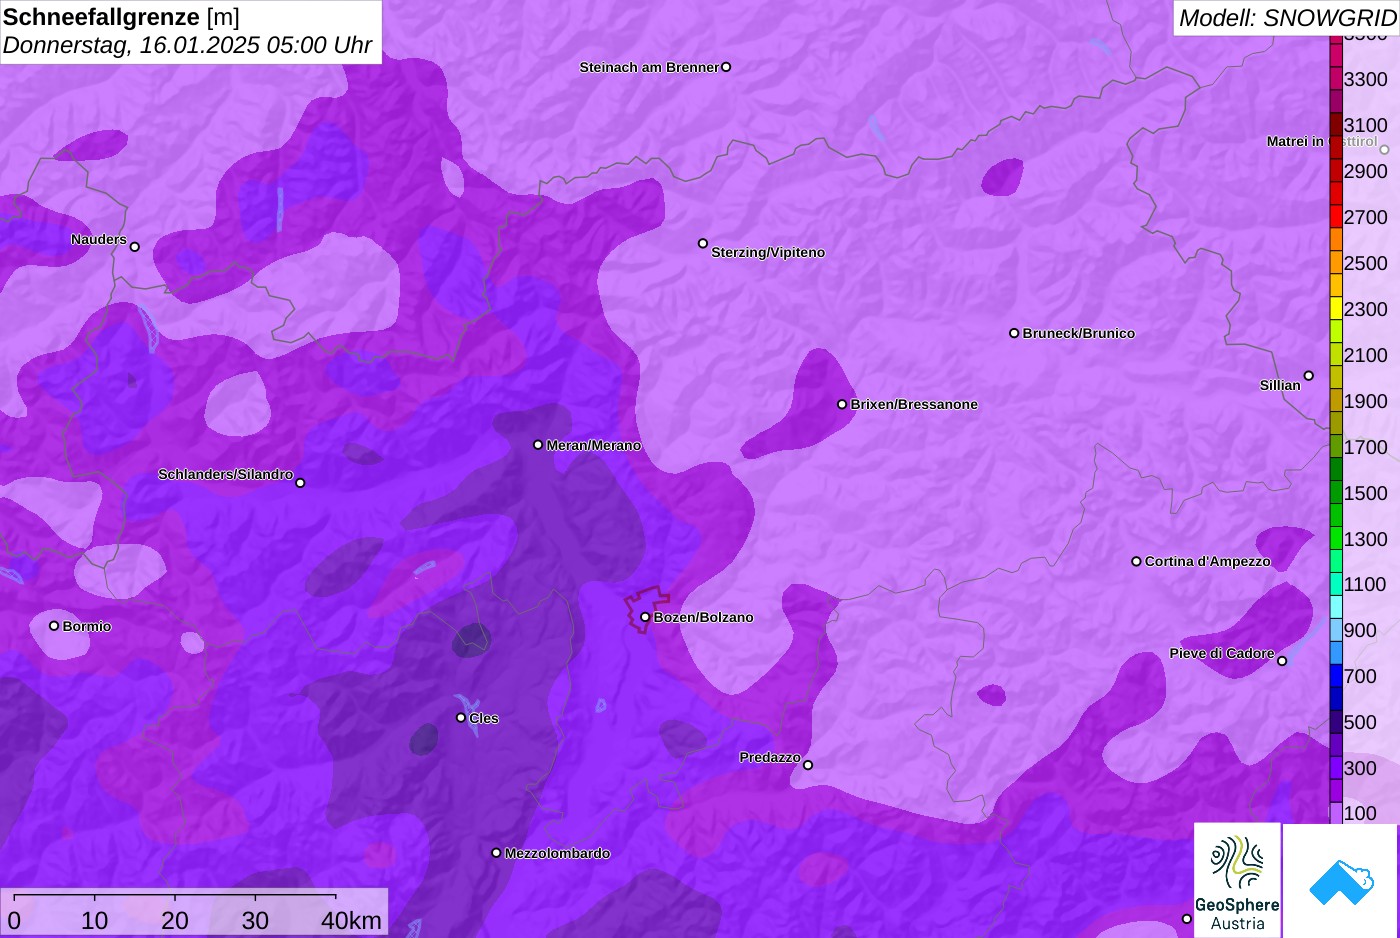Select the Nauders station marker dot
The image size is (1400, 938).
[x=135, y=247]
